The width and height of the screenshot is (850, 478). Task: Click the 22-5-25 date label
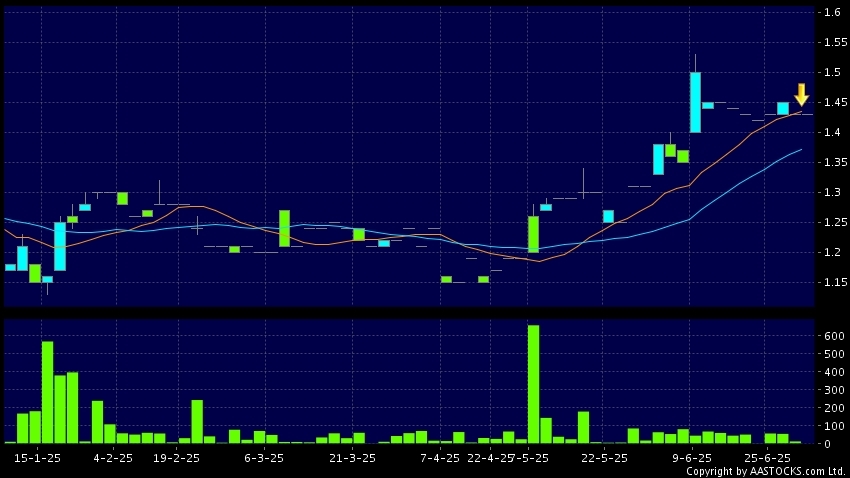(604, 458)
